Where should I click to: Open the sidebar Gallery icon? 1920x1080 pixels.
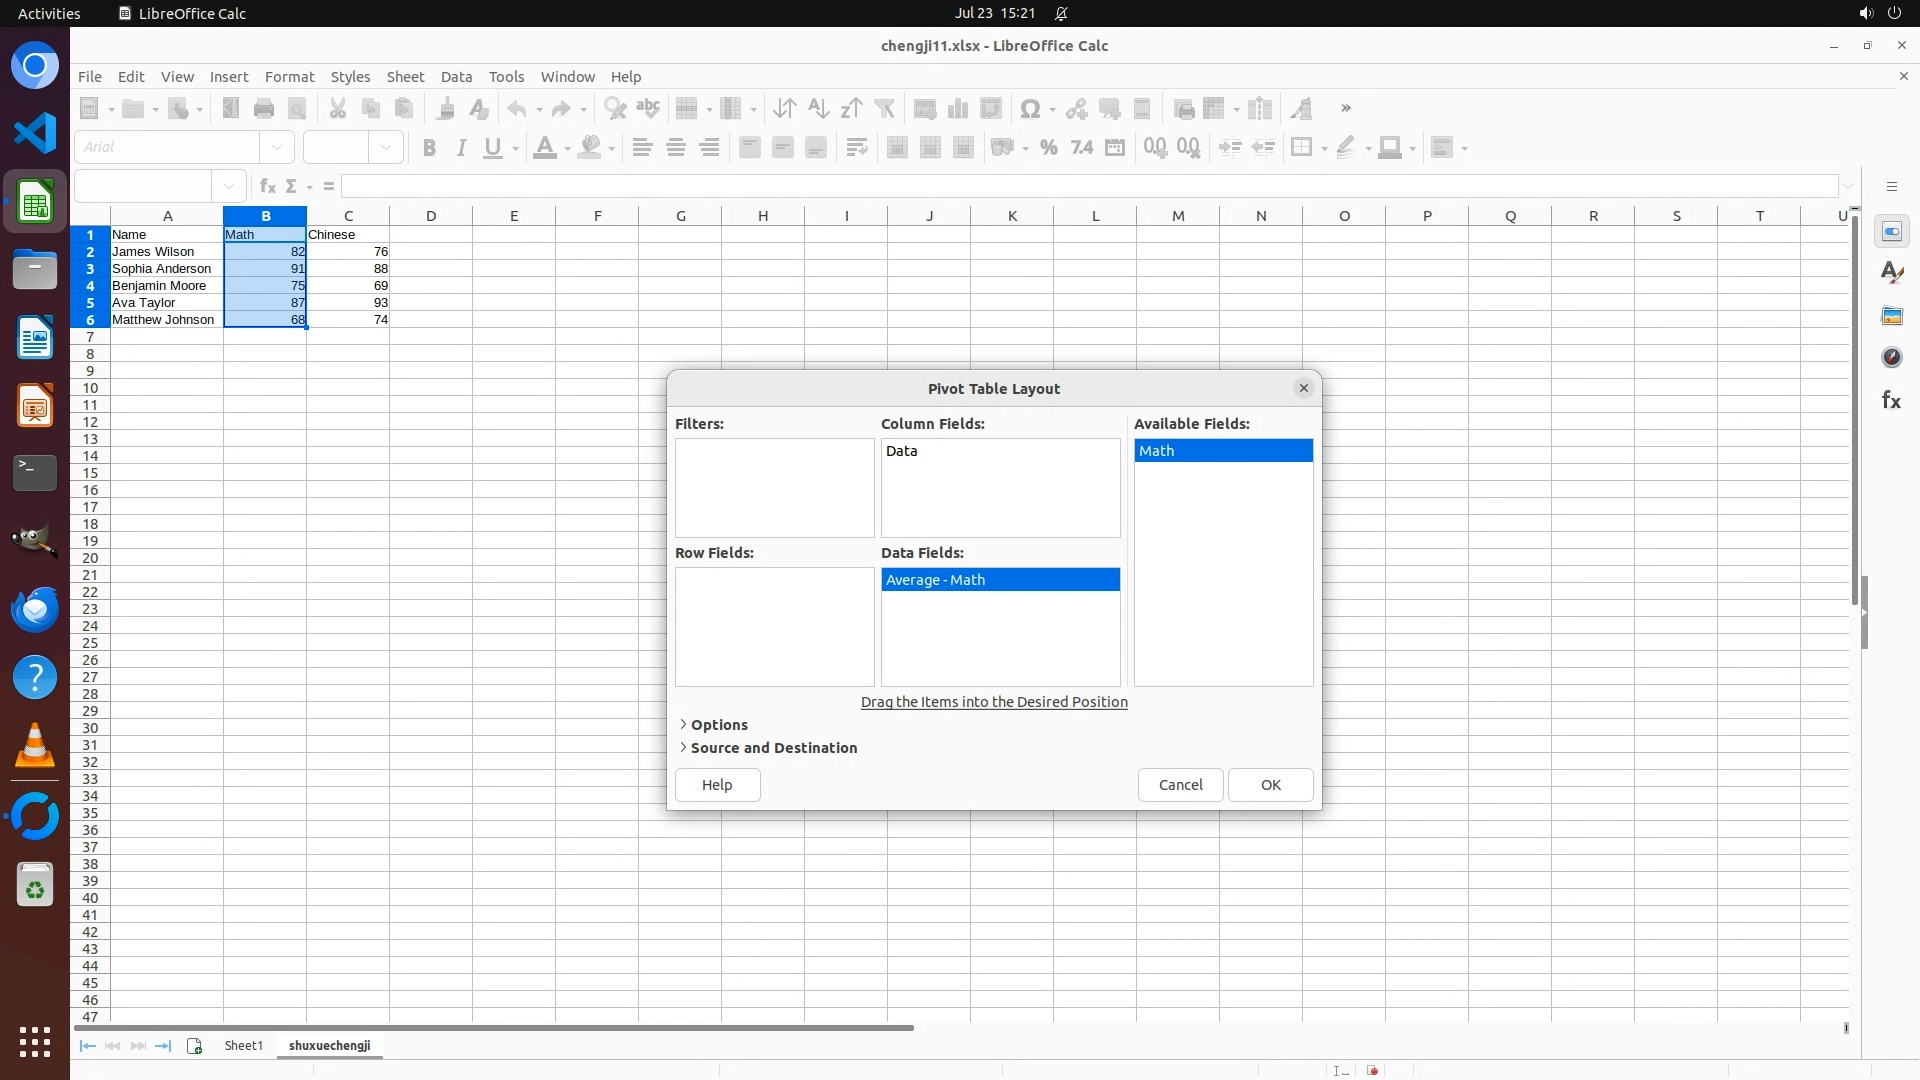coord(1891,316)
